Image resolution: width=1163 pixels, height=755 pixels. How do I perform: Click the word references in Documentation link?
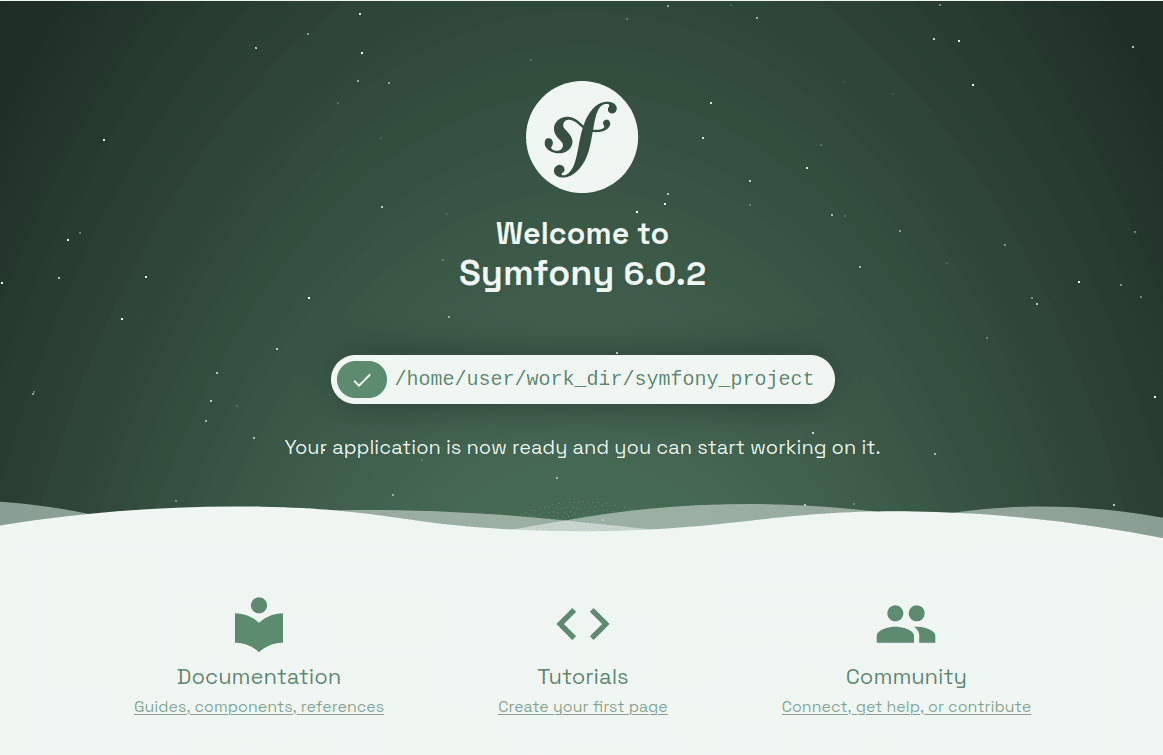click(x=342, y=707)
